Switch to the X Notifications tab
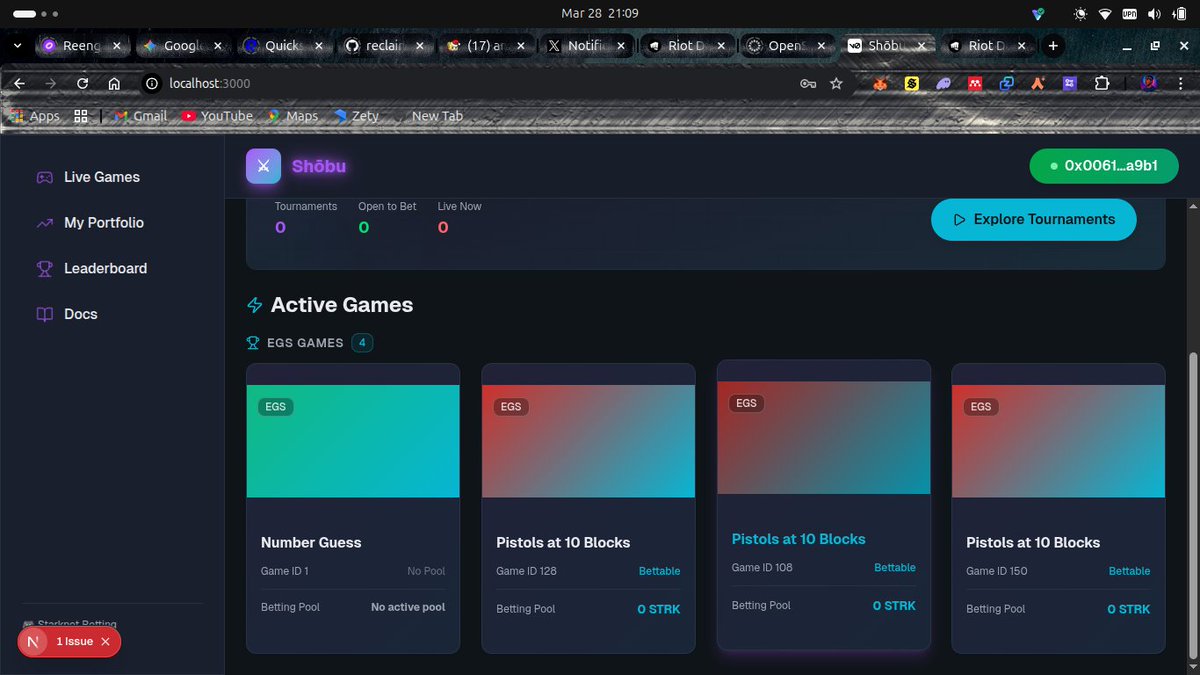The width and height of the screenshot is (1200, 675). pyautogui.click(x=587, y=46)
